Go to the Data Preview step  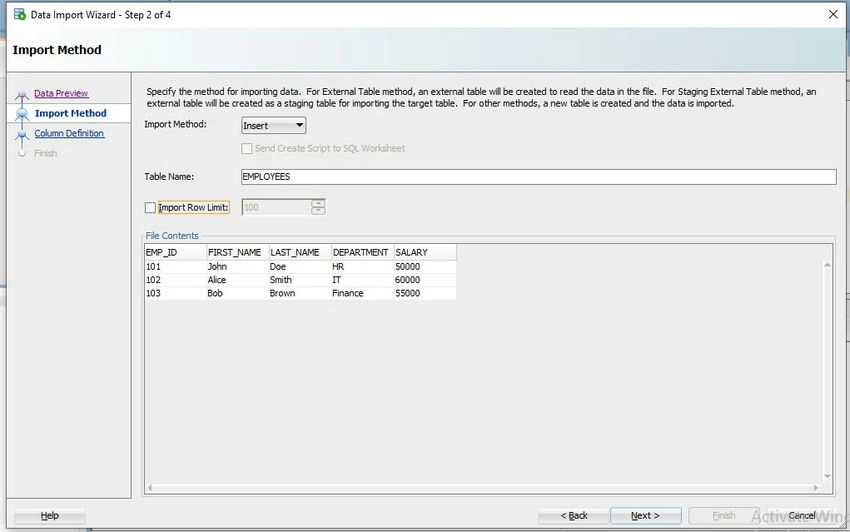click(61, 93)
